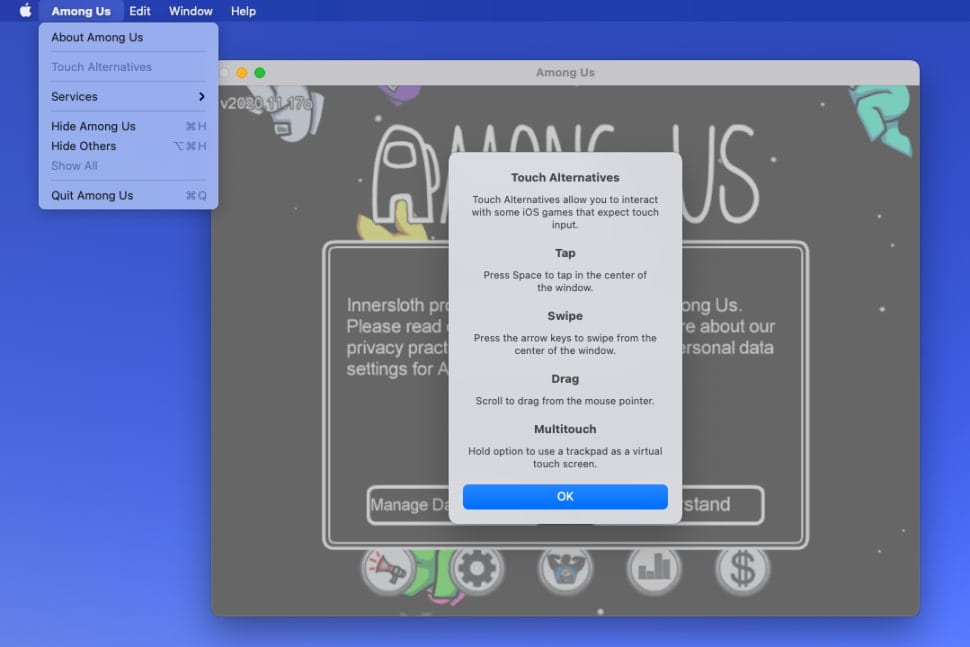The width and height of the screenshot is (970, 647).
Task: Click the version label v2020.11.17
Action: click(x=267, y=104)
